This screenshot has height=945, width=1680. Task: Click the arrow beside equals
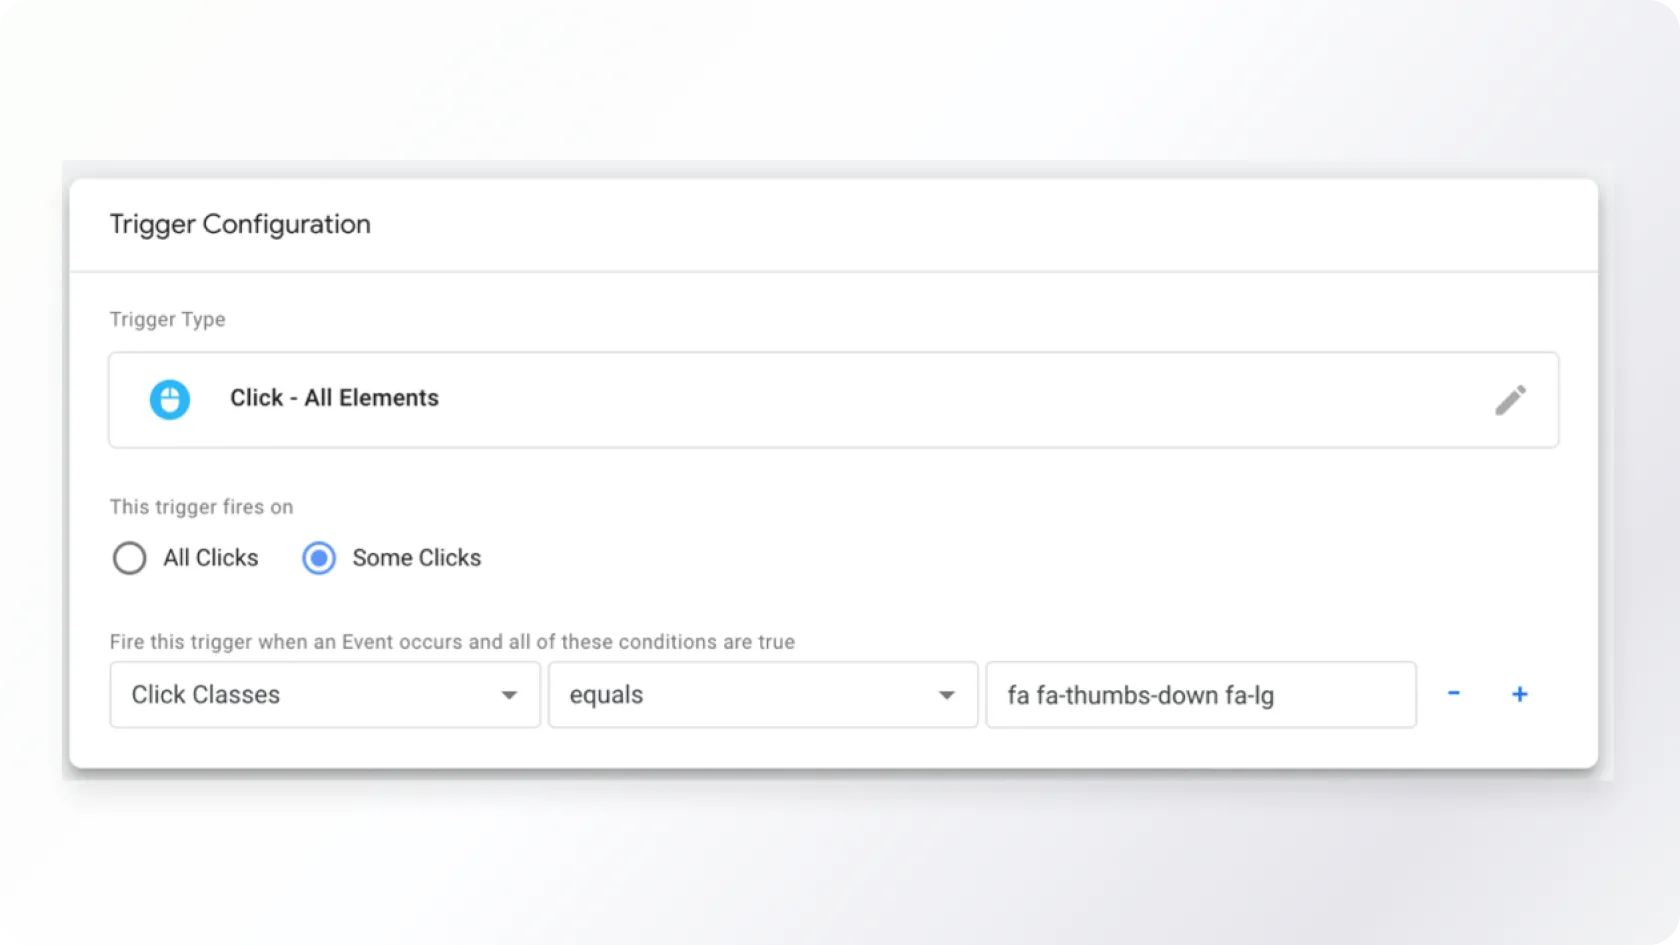(946, 695)
